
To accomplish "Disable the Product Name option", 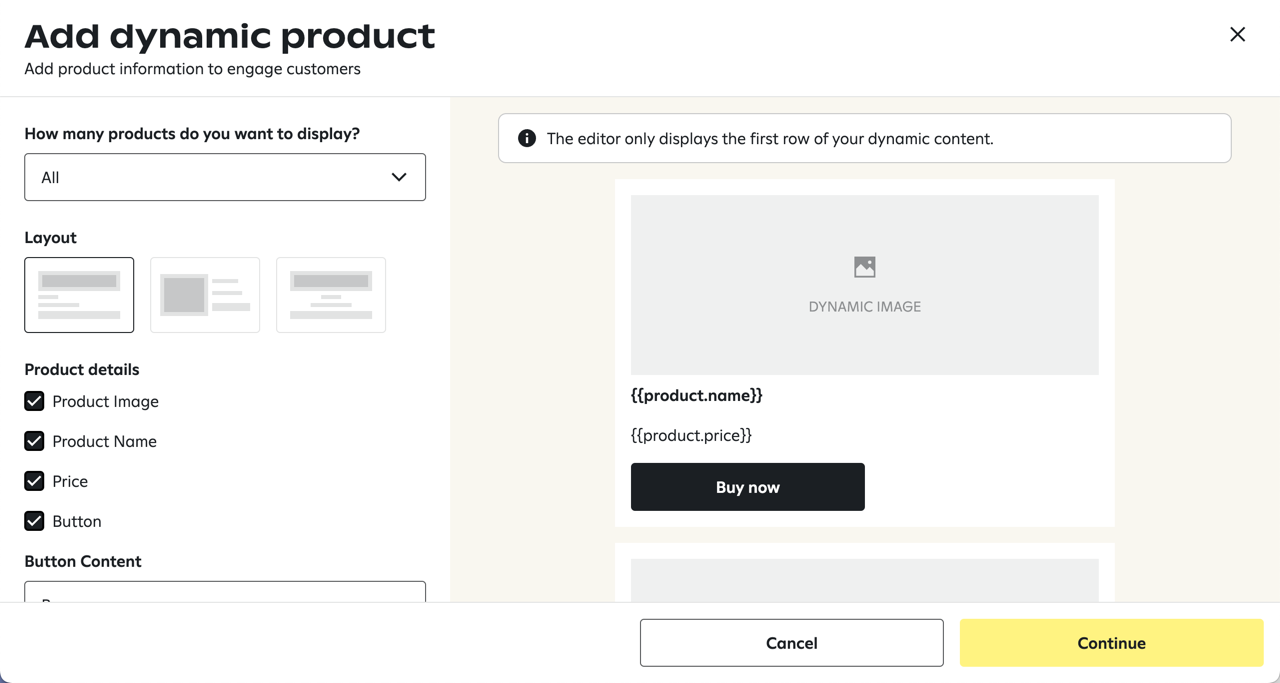I will coord(33,441).
